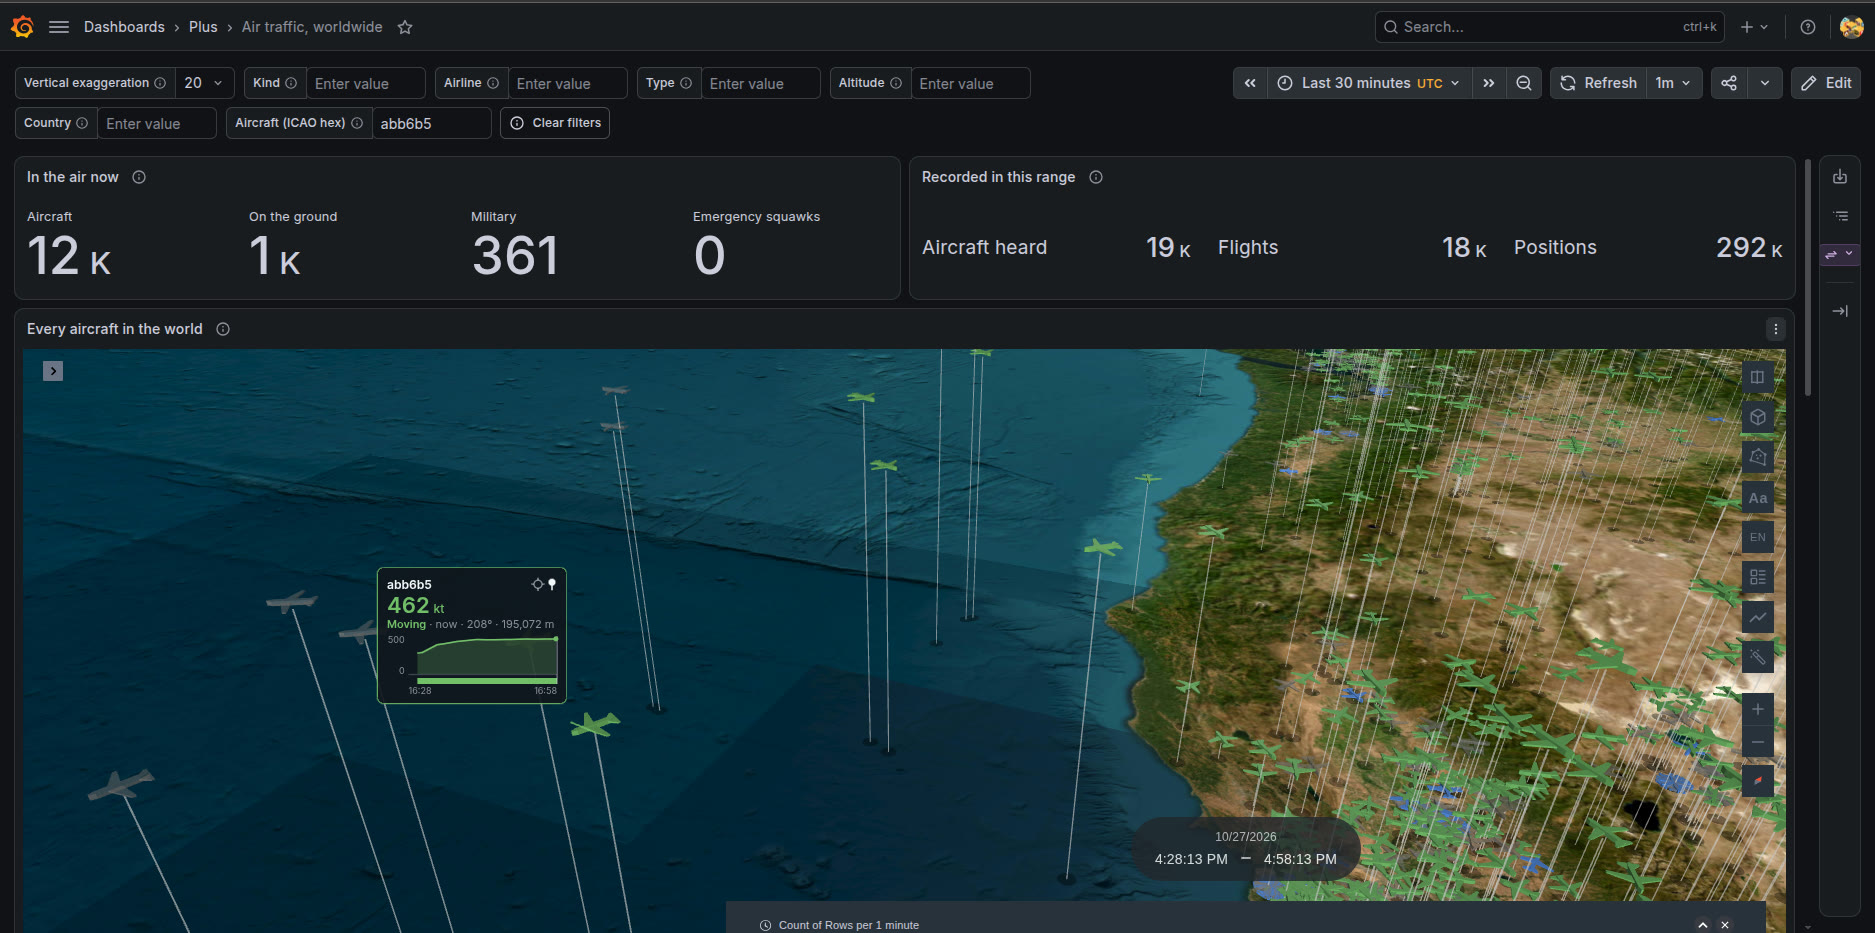
Task: Switch map language with the EN button
Action: tap(1758, 537)
